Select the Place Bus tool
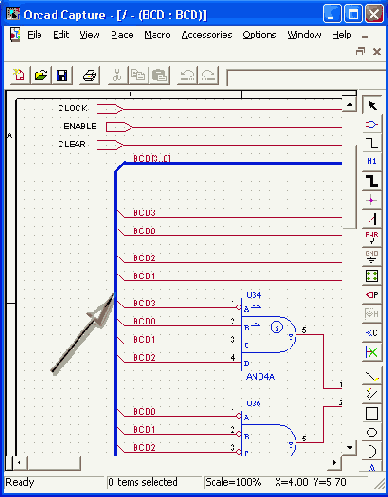The width and height of the screenshot is (388, 497). click(x=372, y=181)
